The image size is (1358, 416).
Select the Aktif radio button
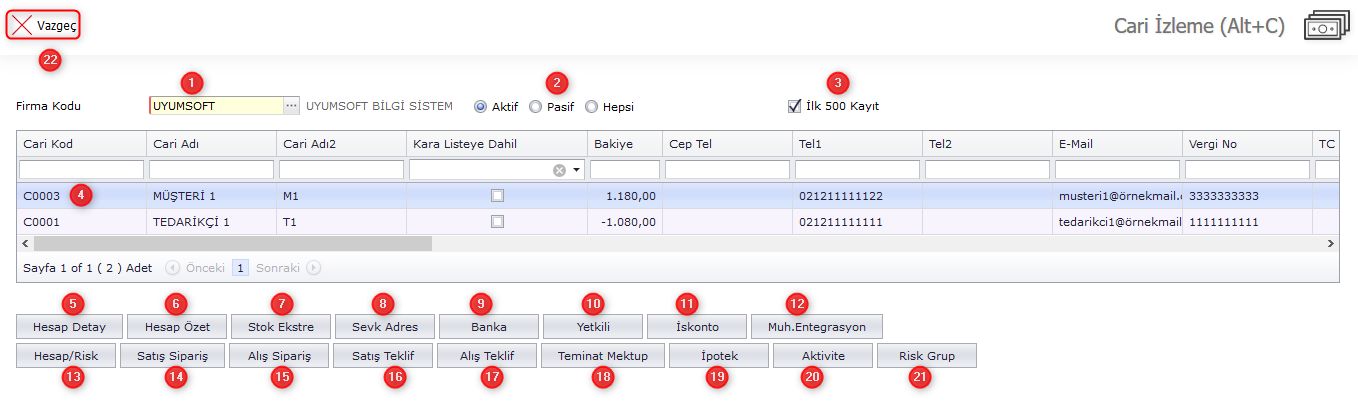click(x=481, y=107)
